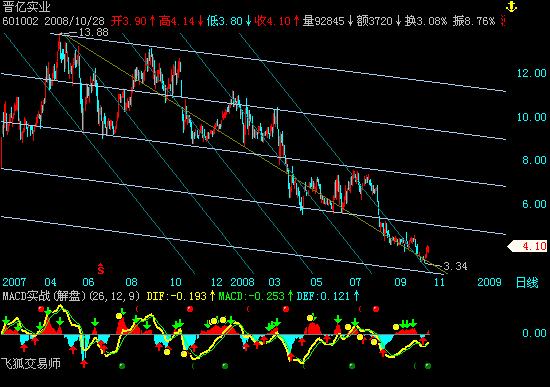Click the 09 month label on time axis

pyautogui.click(x=400, y=282)
